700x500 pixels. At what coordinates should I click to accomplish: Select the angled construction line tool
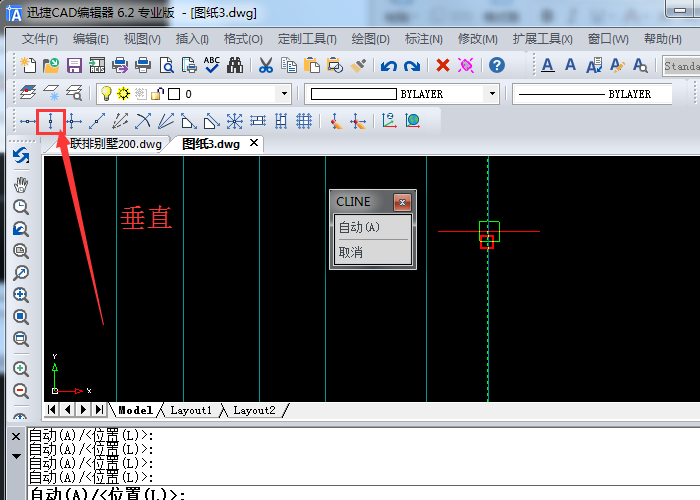pyautogui.click(x=97, y=121)
